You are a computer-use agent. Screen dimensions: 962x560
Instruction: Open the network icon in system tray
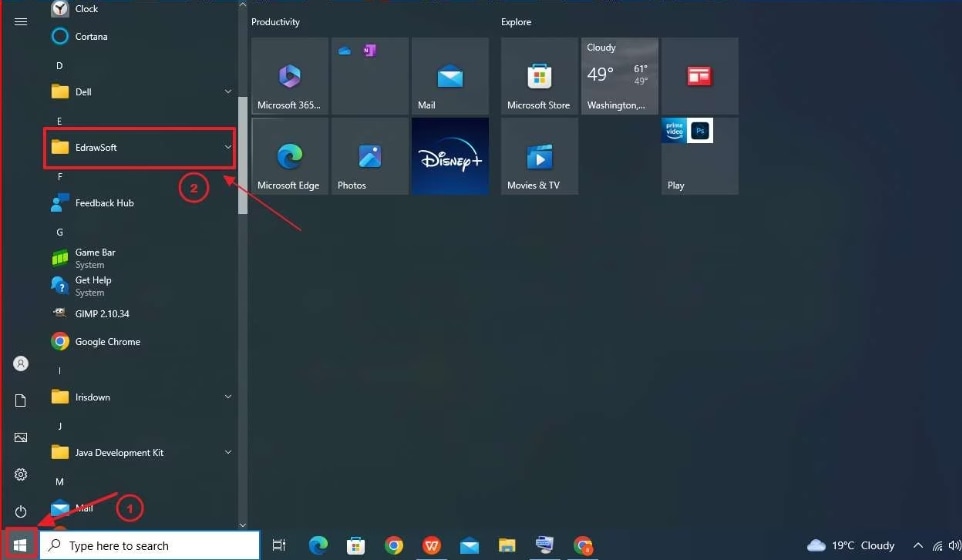coord(937,545)
